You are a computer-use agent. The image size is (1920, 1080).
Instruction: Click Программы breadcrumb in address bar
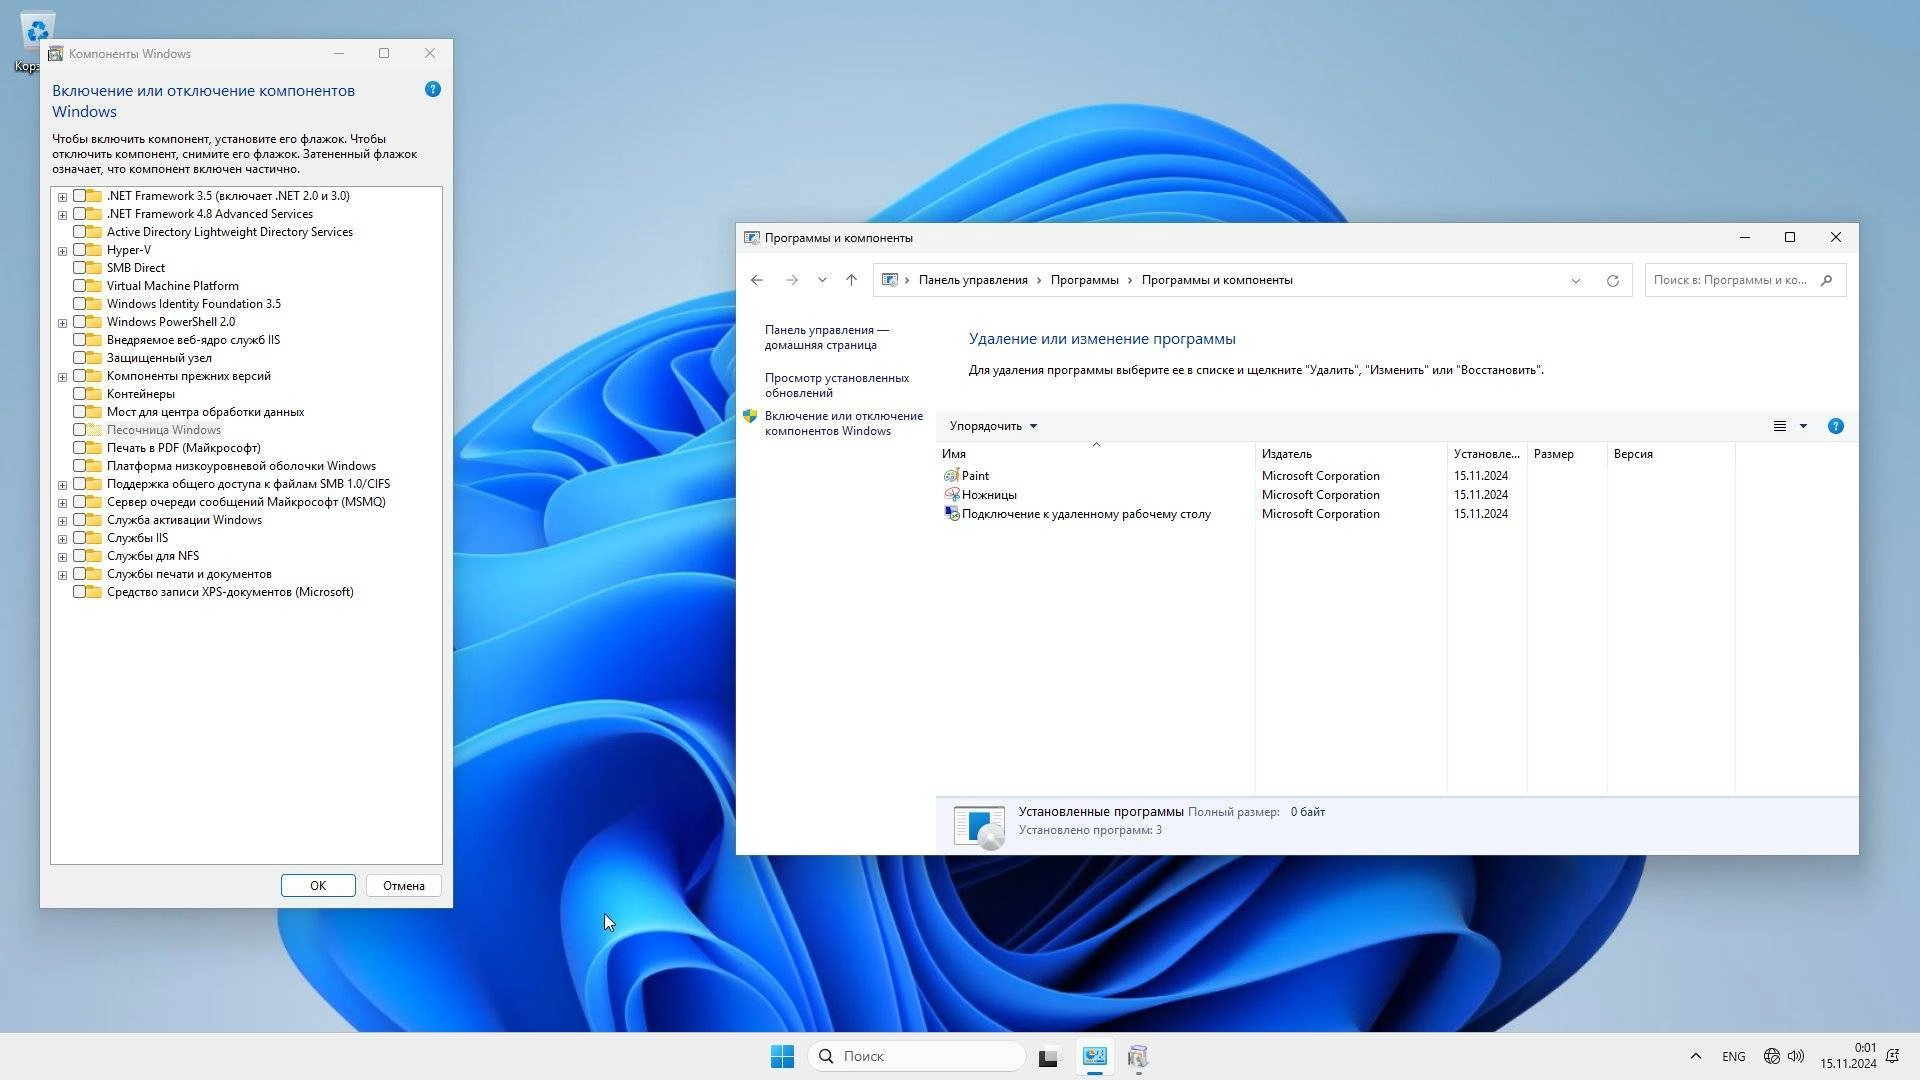(x=1084, y=280)
